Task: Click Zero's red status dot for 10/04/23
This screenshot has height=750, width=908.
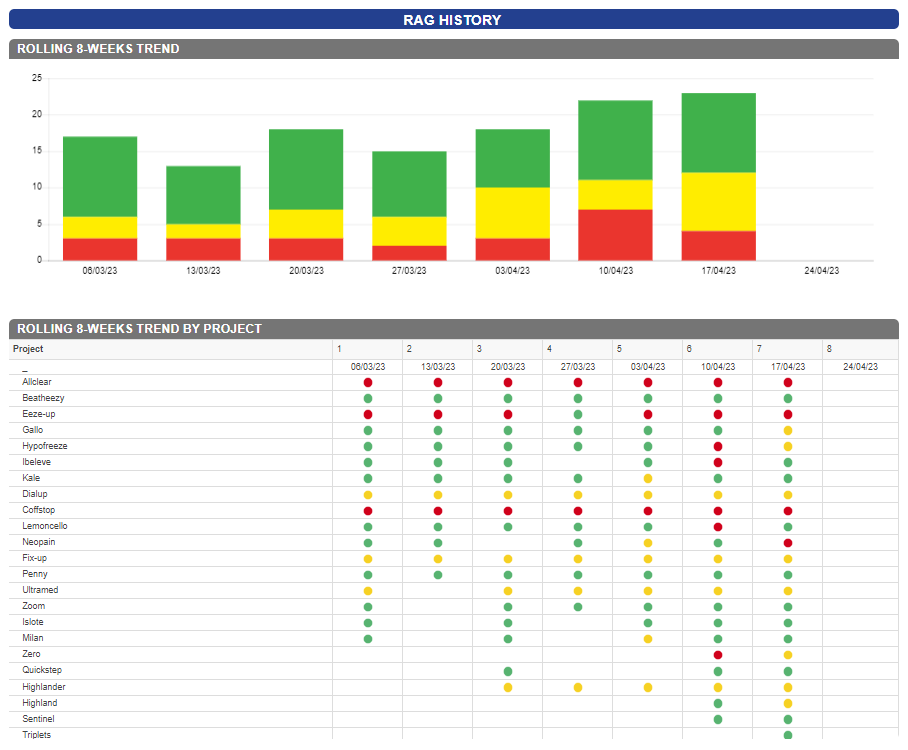Action: [x=718, y=655]
